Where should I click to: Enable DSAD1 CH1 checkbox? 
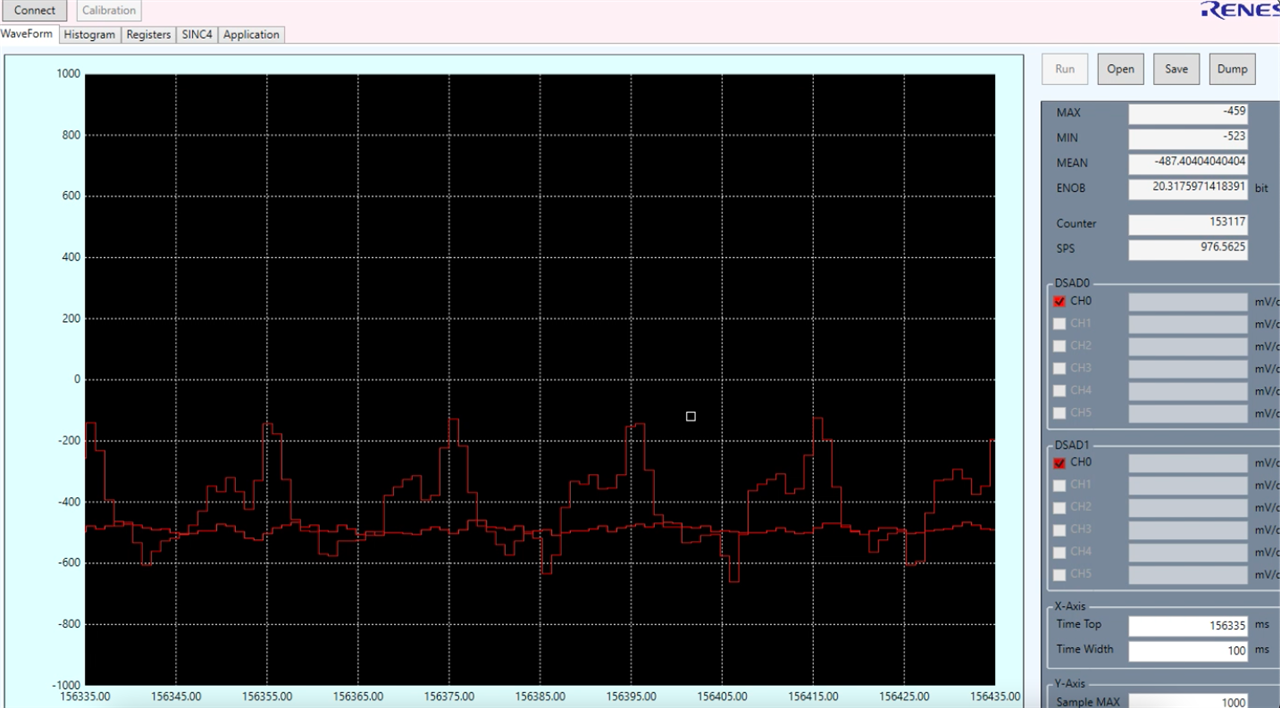(x=1059, y=485)
